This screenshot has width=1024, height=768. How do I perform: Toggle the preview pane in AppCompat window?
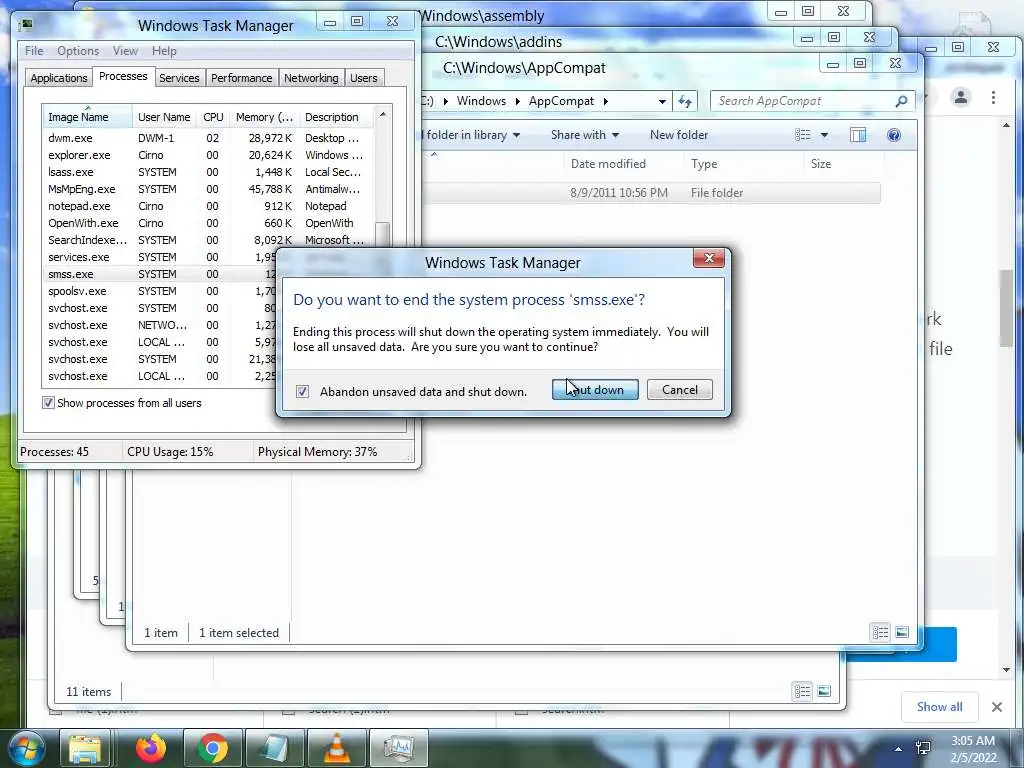(857, 135)
